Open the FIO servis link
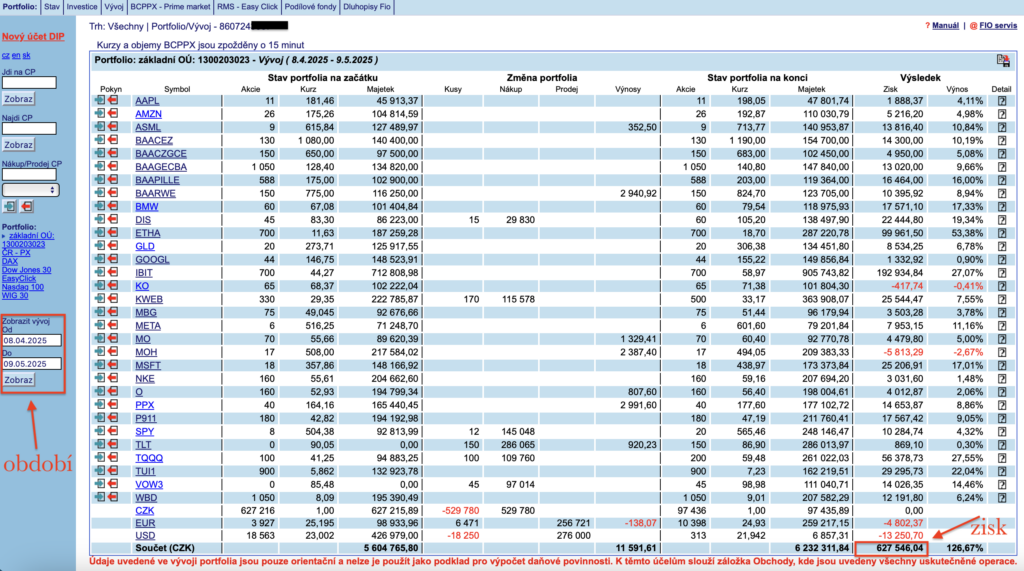This screenshot has height=571, width=1024. (998, 25)
